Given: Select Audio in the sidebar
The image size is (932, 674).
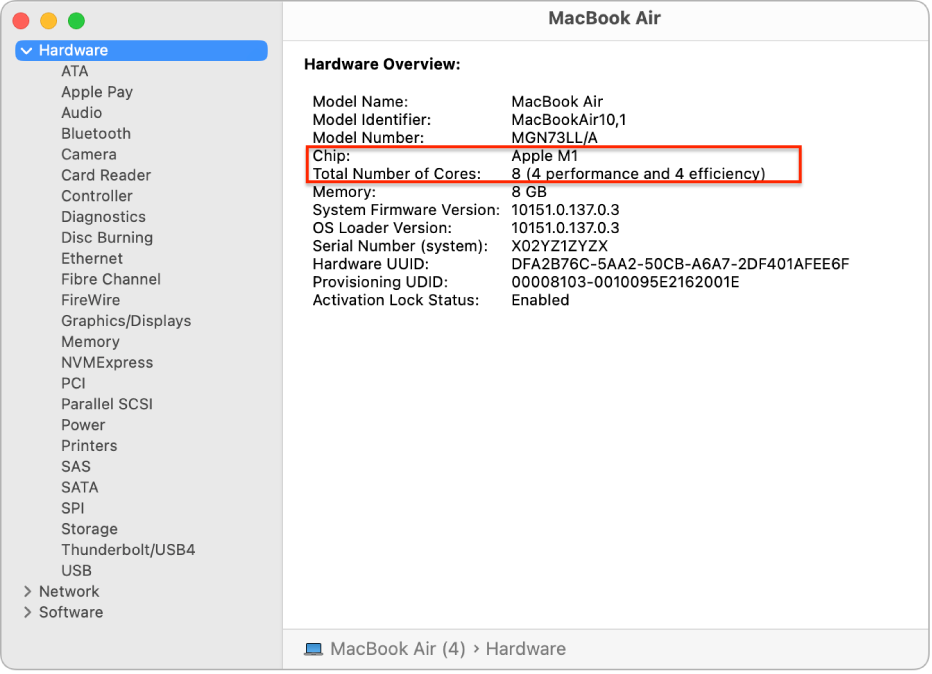Looking at the screenshot, I should 81,113.
